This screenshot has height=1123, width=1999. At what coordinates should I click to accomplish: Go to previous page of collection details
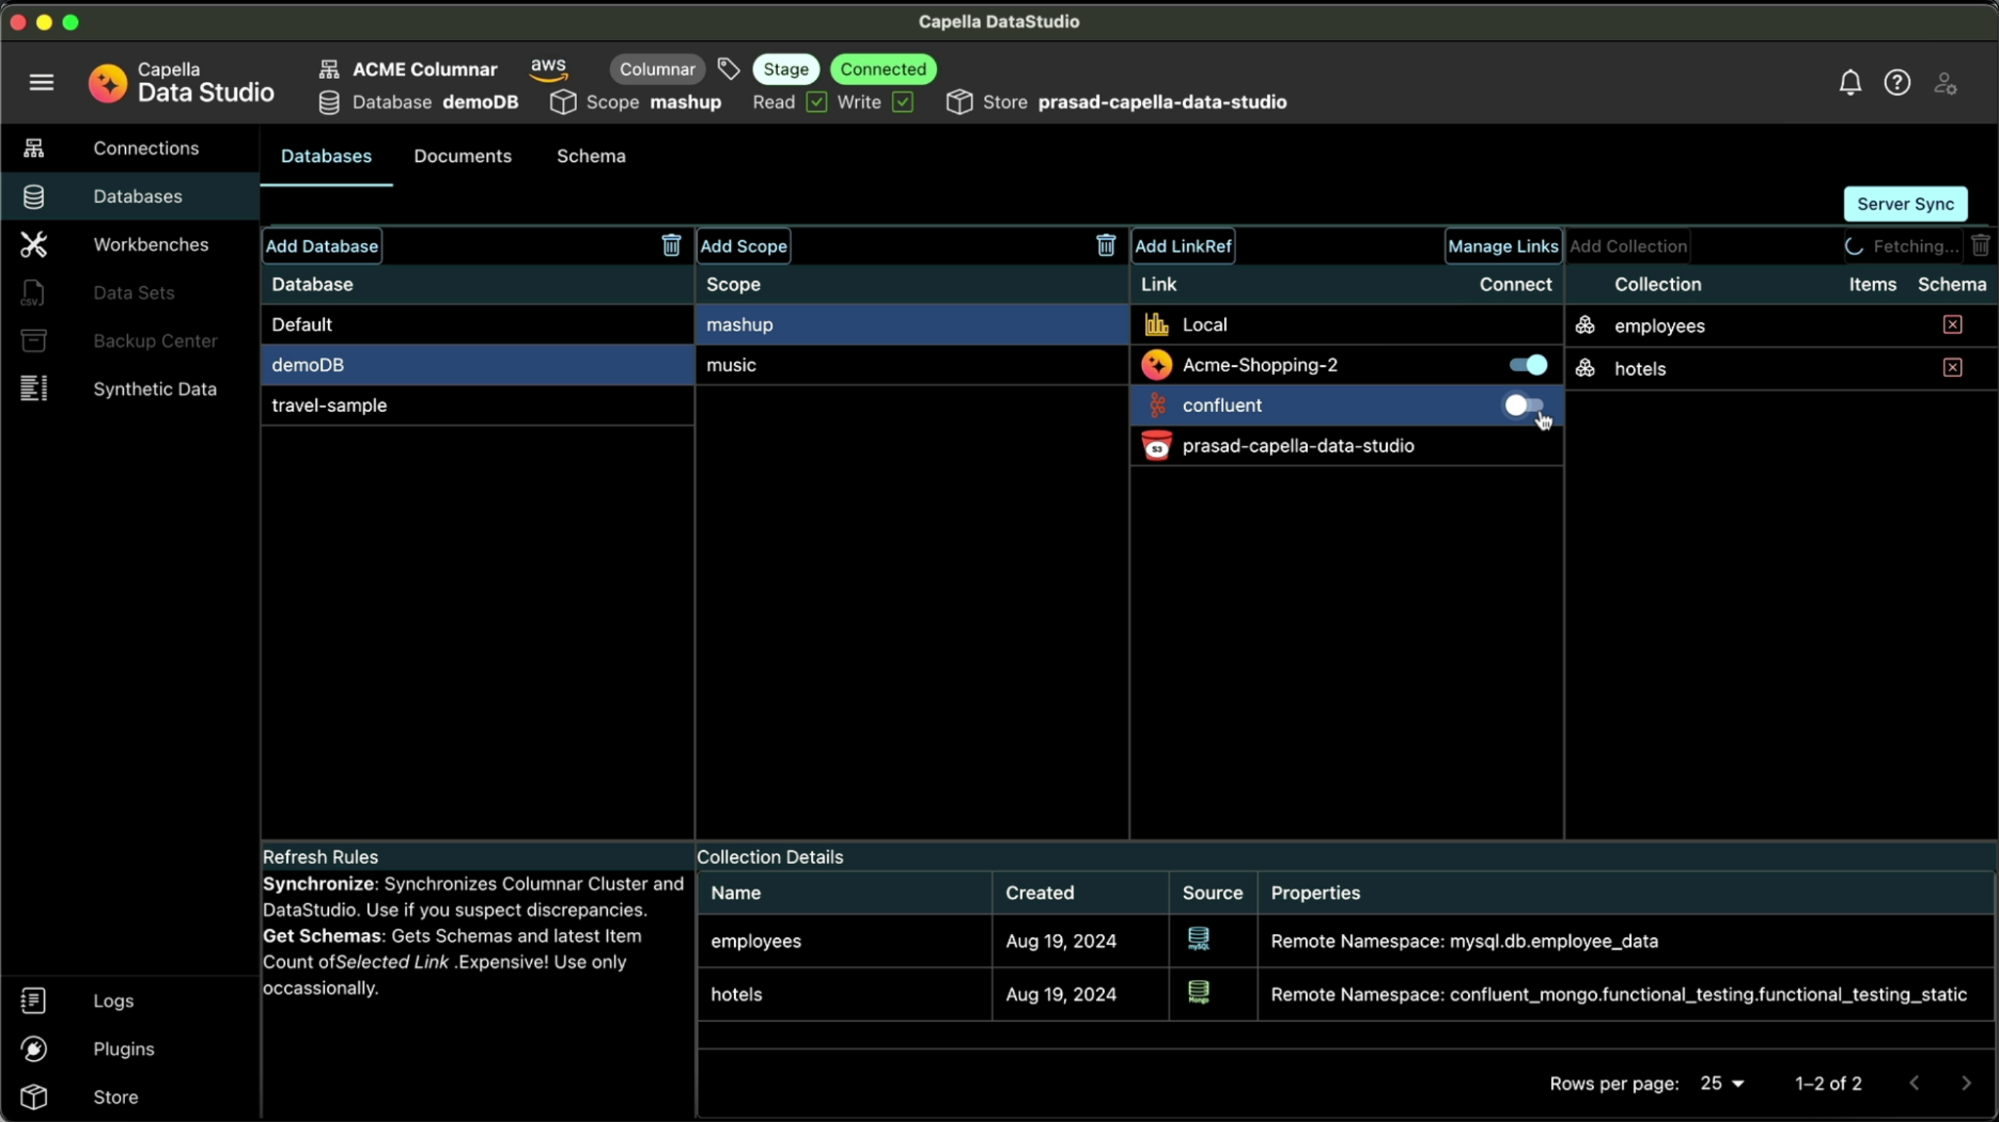click(x=1914, y=1083)
